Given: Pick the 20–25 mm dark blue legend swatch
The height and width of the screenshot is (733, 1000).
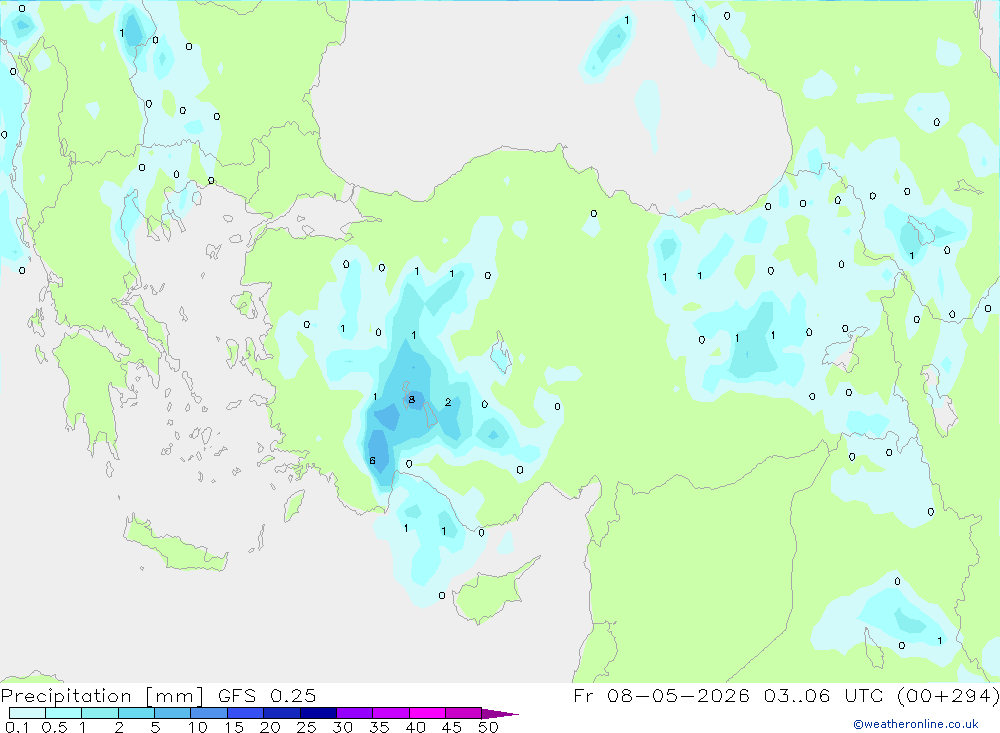Looking at the screenshot, I should click(281, 713).
